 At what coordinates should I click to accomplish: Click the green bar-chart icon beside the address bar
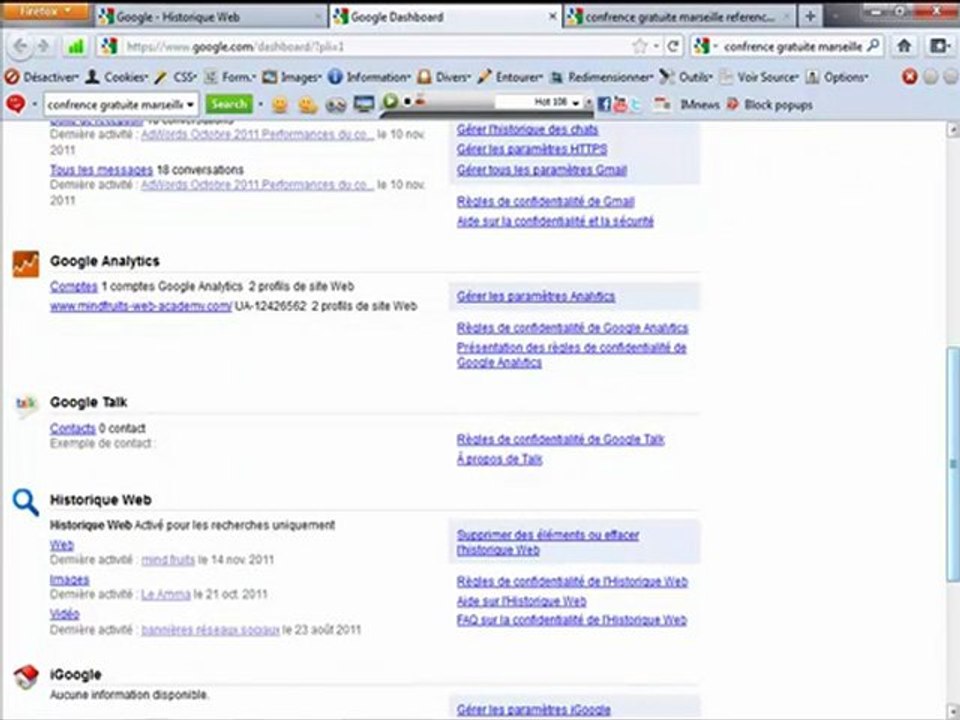75,47
